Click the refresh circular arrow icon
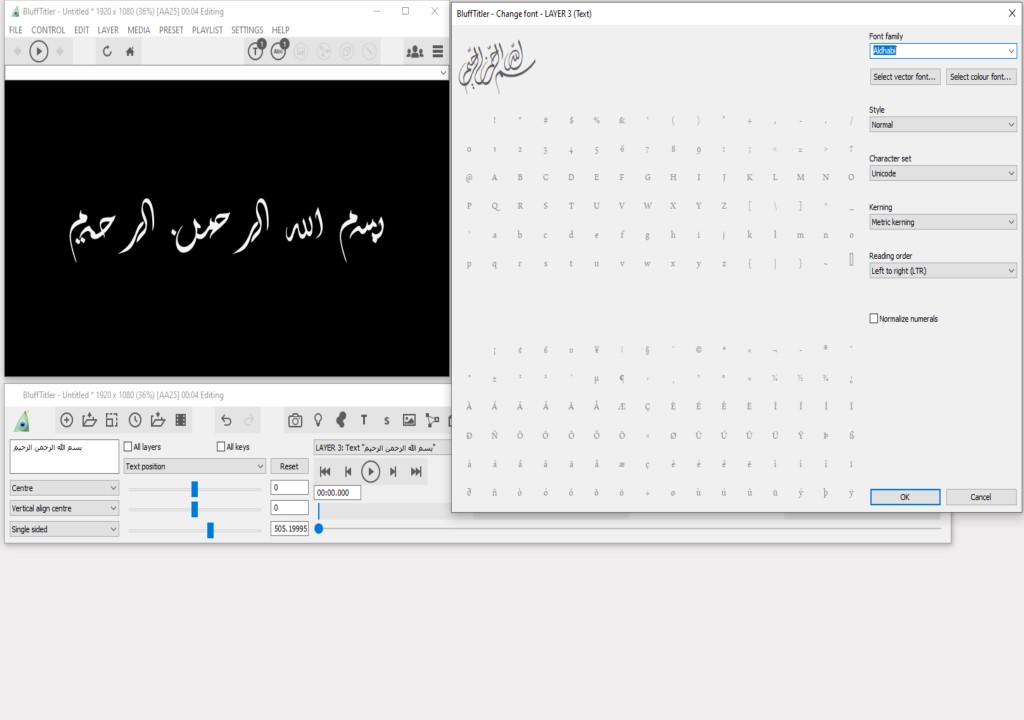The height and width of the screenshot is (720, 1024). pos(107,51)
